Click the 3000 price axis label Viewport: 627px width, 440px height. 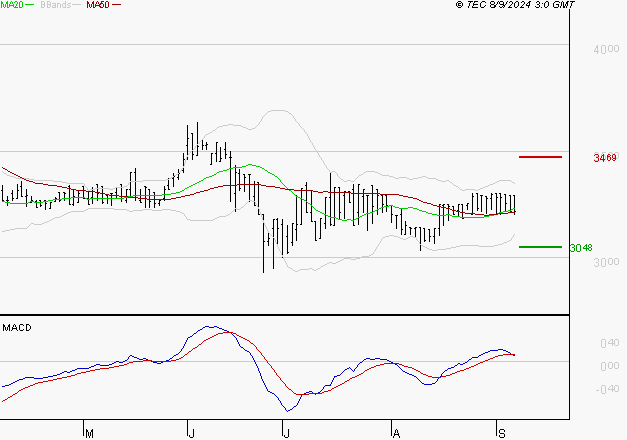click(x=606, y=262)
